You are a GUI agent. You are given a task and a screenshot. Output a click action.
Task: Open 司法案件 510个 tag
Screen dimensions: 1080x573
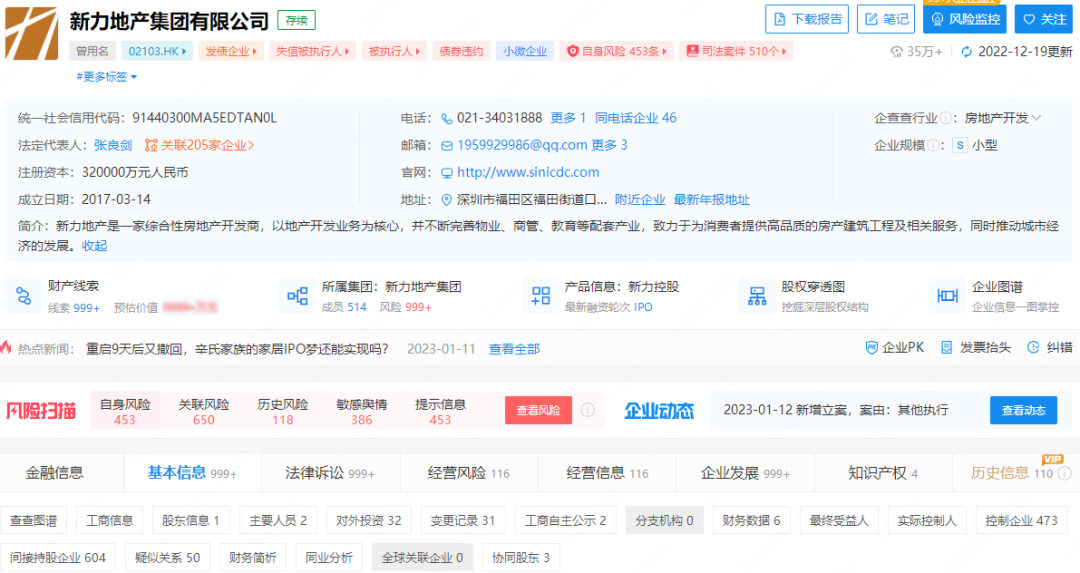[736, 51]
